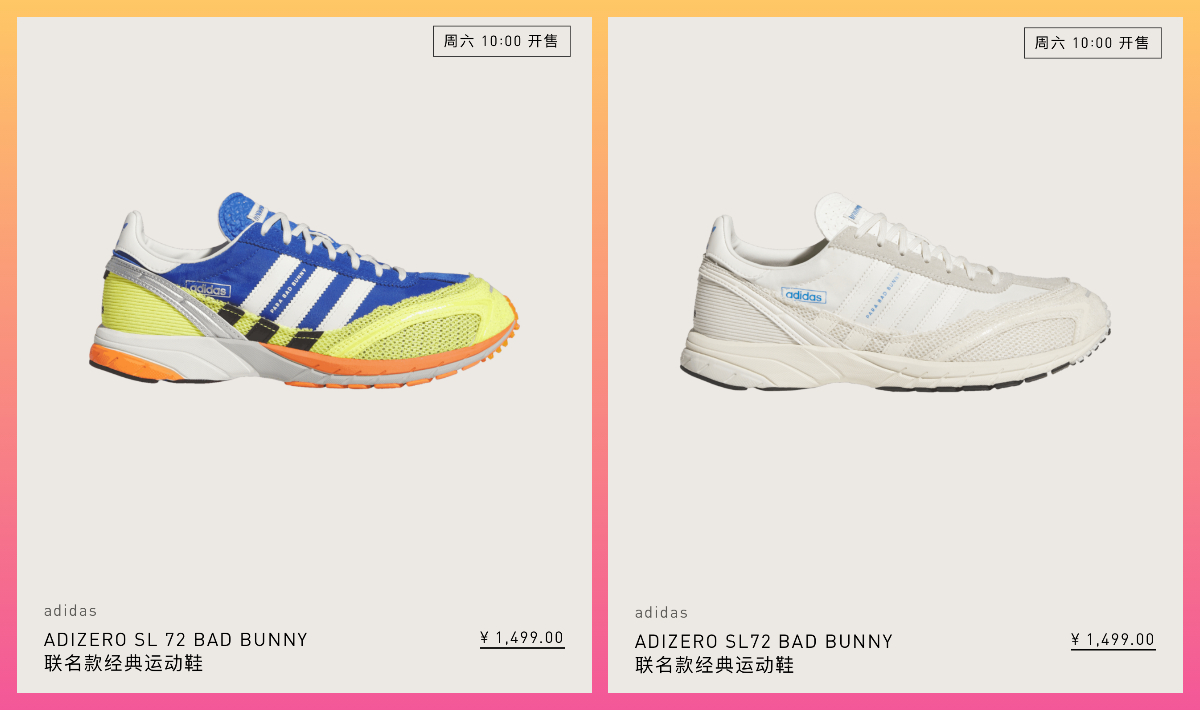Select the ¥ 1,499.00 price under white shoe
The width and height of the screenshot is (1200, 710).
coord(1113,640)
